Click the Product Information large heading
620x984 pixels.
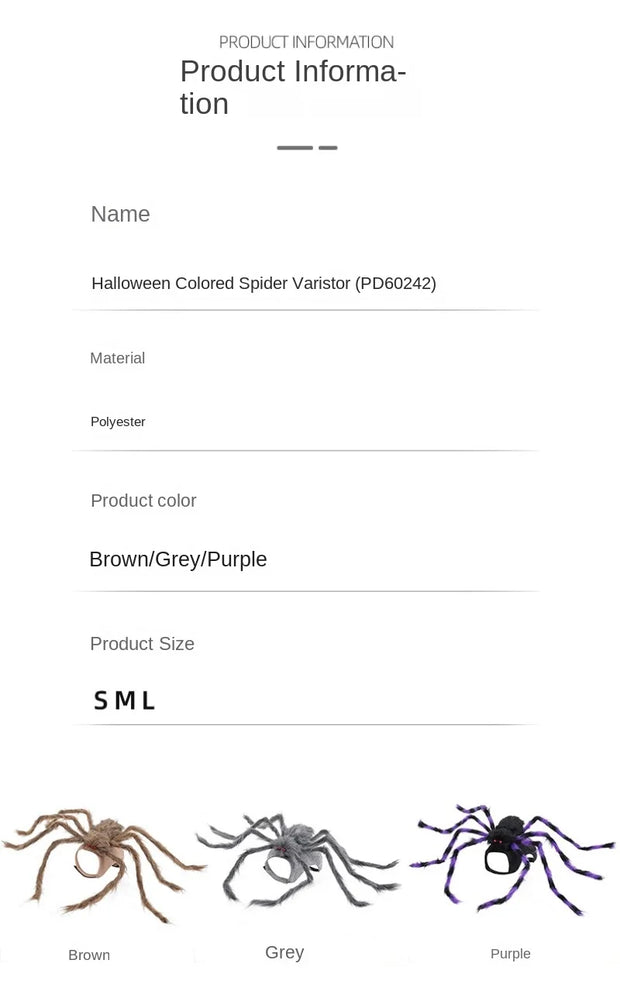(x=293, y=87)
